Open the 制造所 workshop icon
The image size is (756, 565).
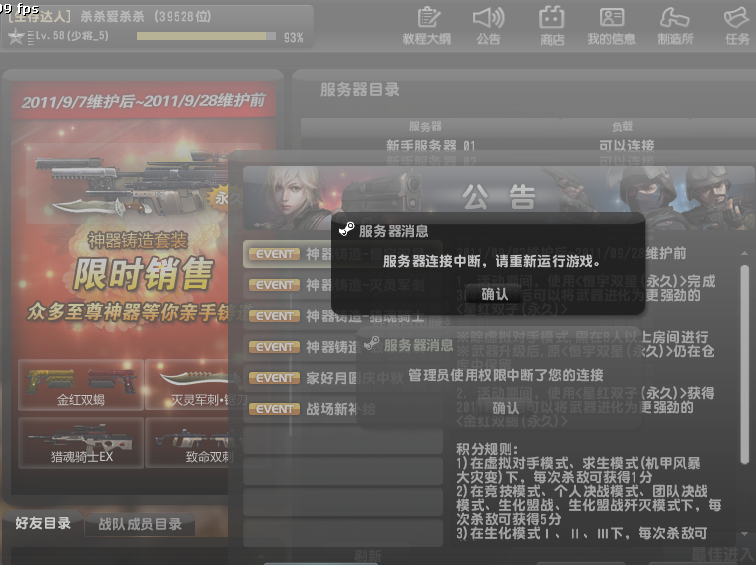(x=675, y=26)
